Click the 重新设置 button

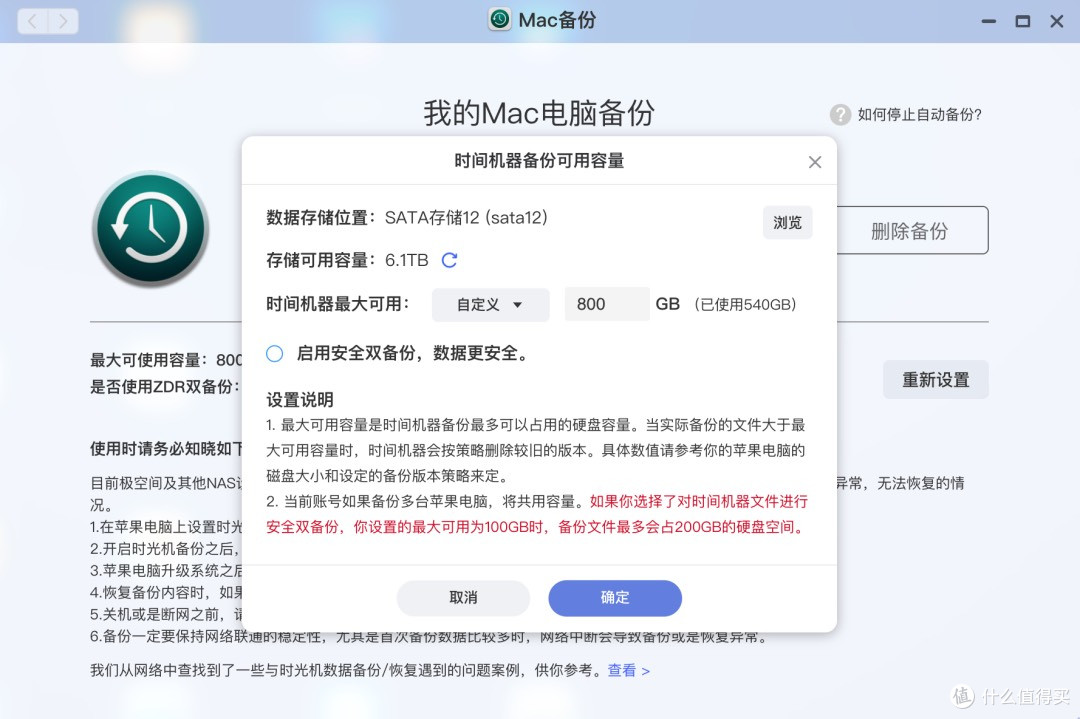(x=935, y=379)
